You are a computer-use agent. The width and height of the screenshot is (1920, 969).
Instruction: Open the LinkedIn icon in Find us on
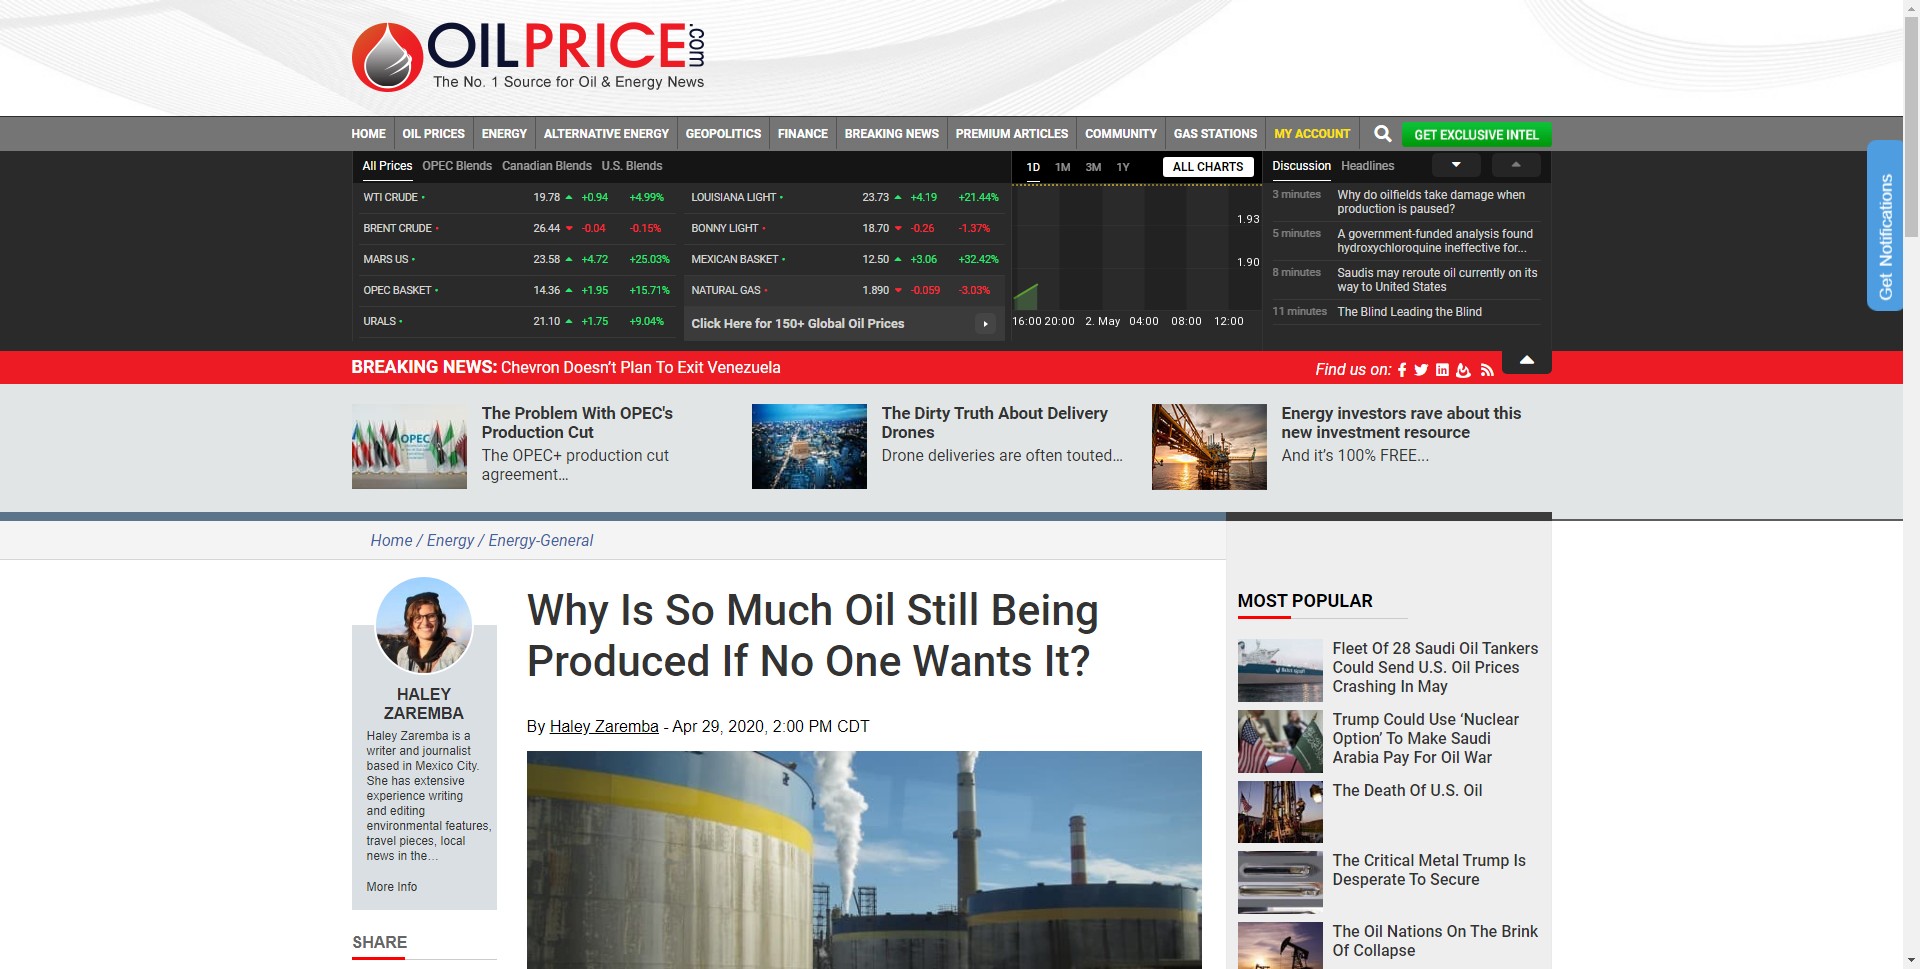[1442, 370]
